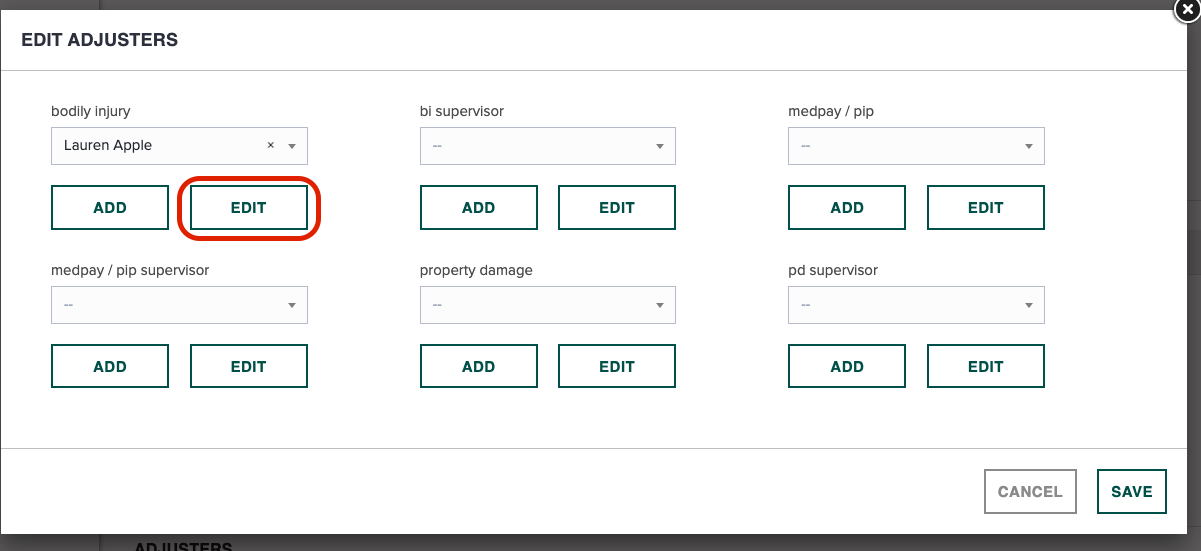Expand the medpay / pip supervisor dropdown
Screen dimensions: 1201x551
tap(179, 305)
